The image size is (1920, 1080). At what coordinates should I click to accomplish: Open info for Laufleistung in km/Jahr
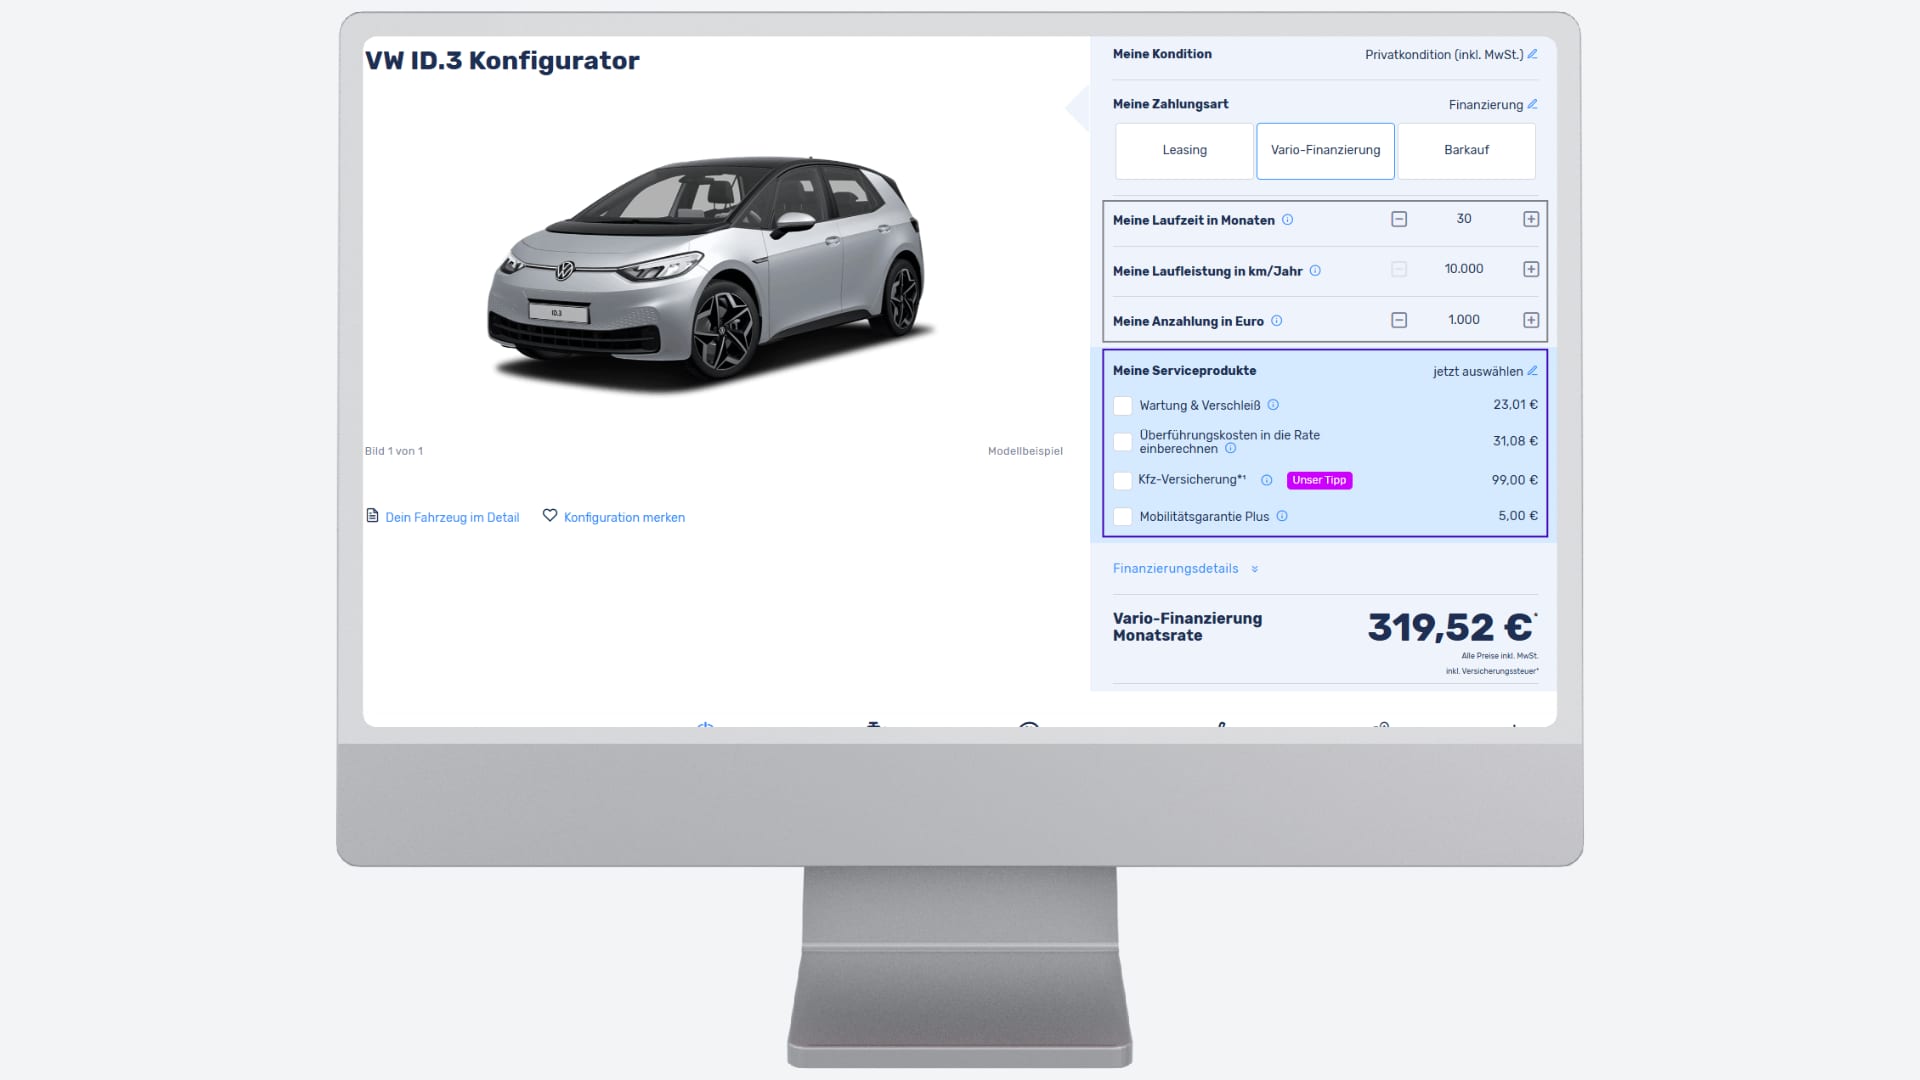coord(1315,271)
